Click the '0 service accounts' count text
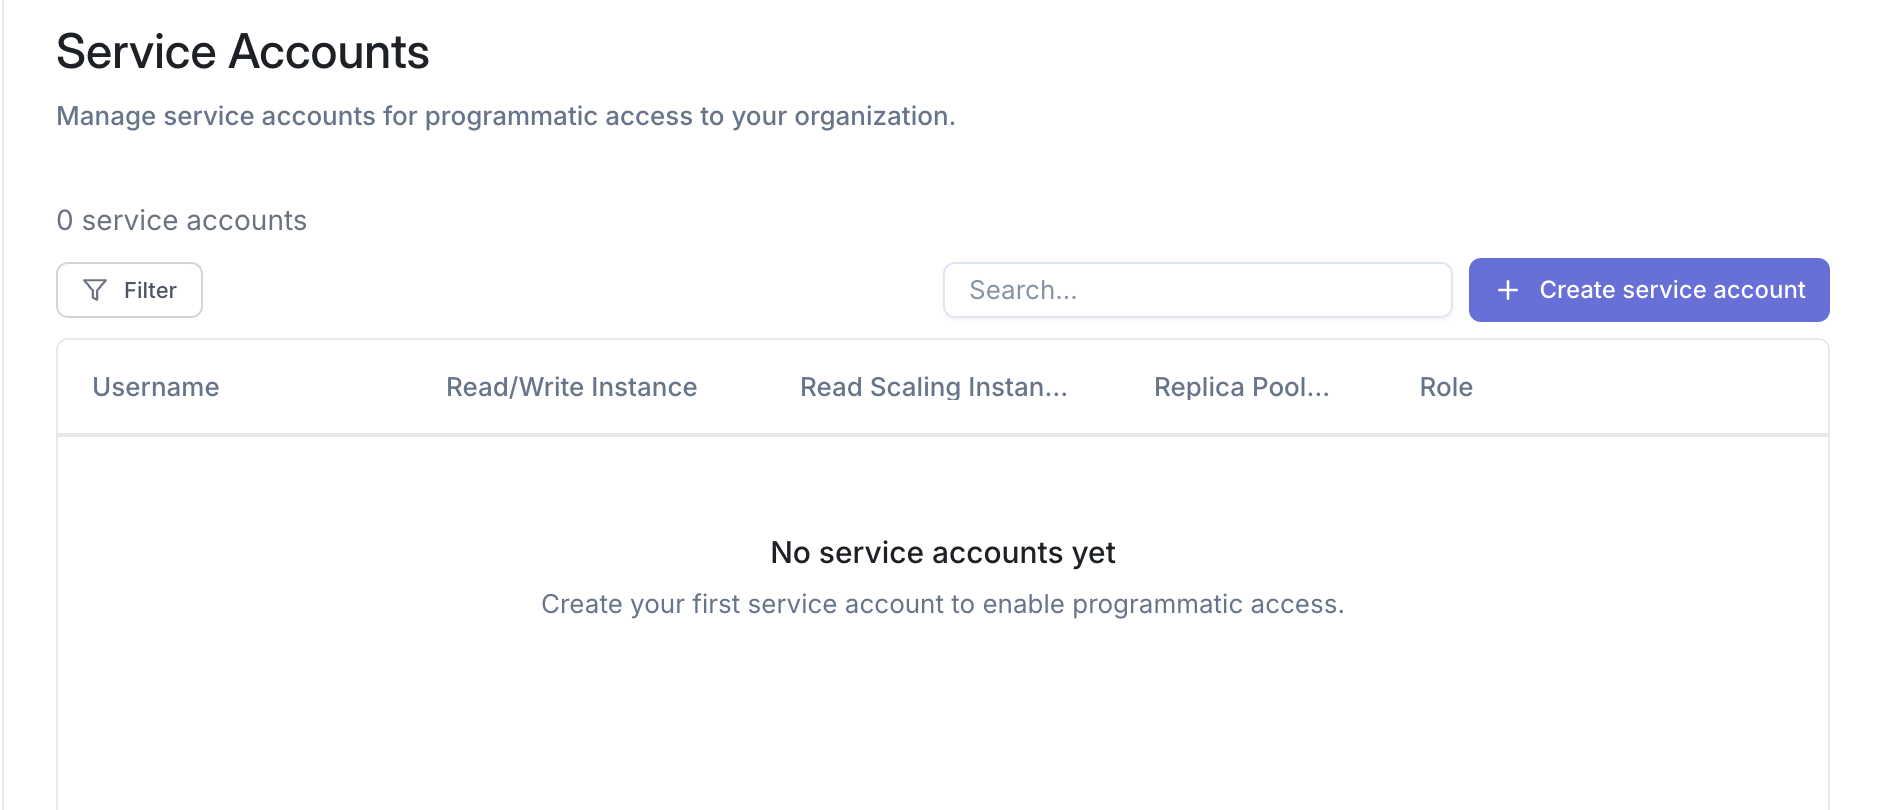 click(x=182, y=220)
